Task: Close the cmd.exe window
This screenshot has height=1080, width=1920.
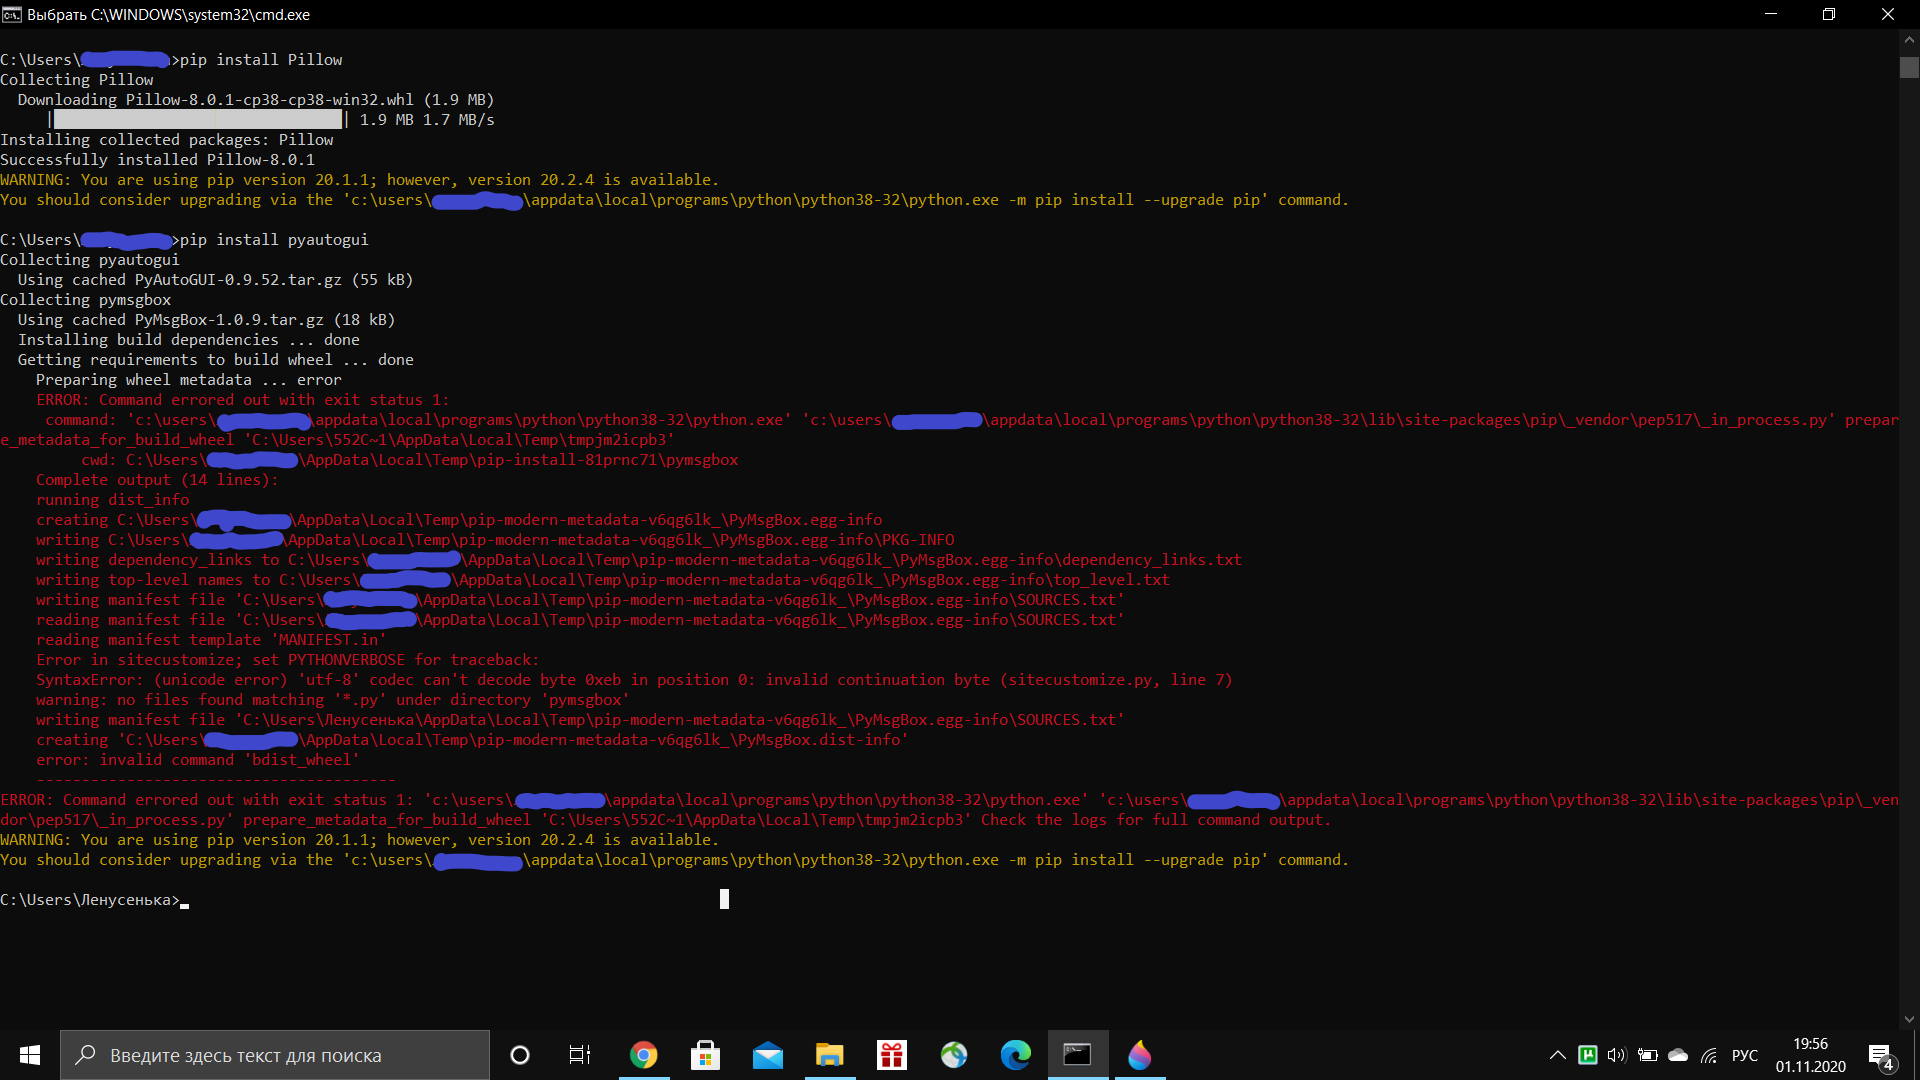Action: point(1888,14)
